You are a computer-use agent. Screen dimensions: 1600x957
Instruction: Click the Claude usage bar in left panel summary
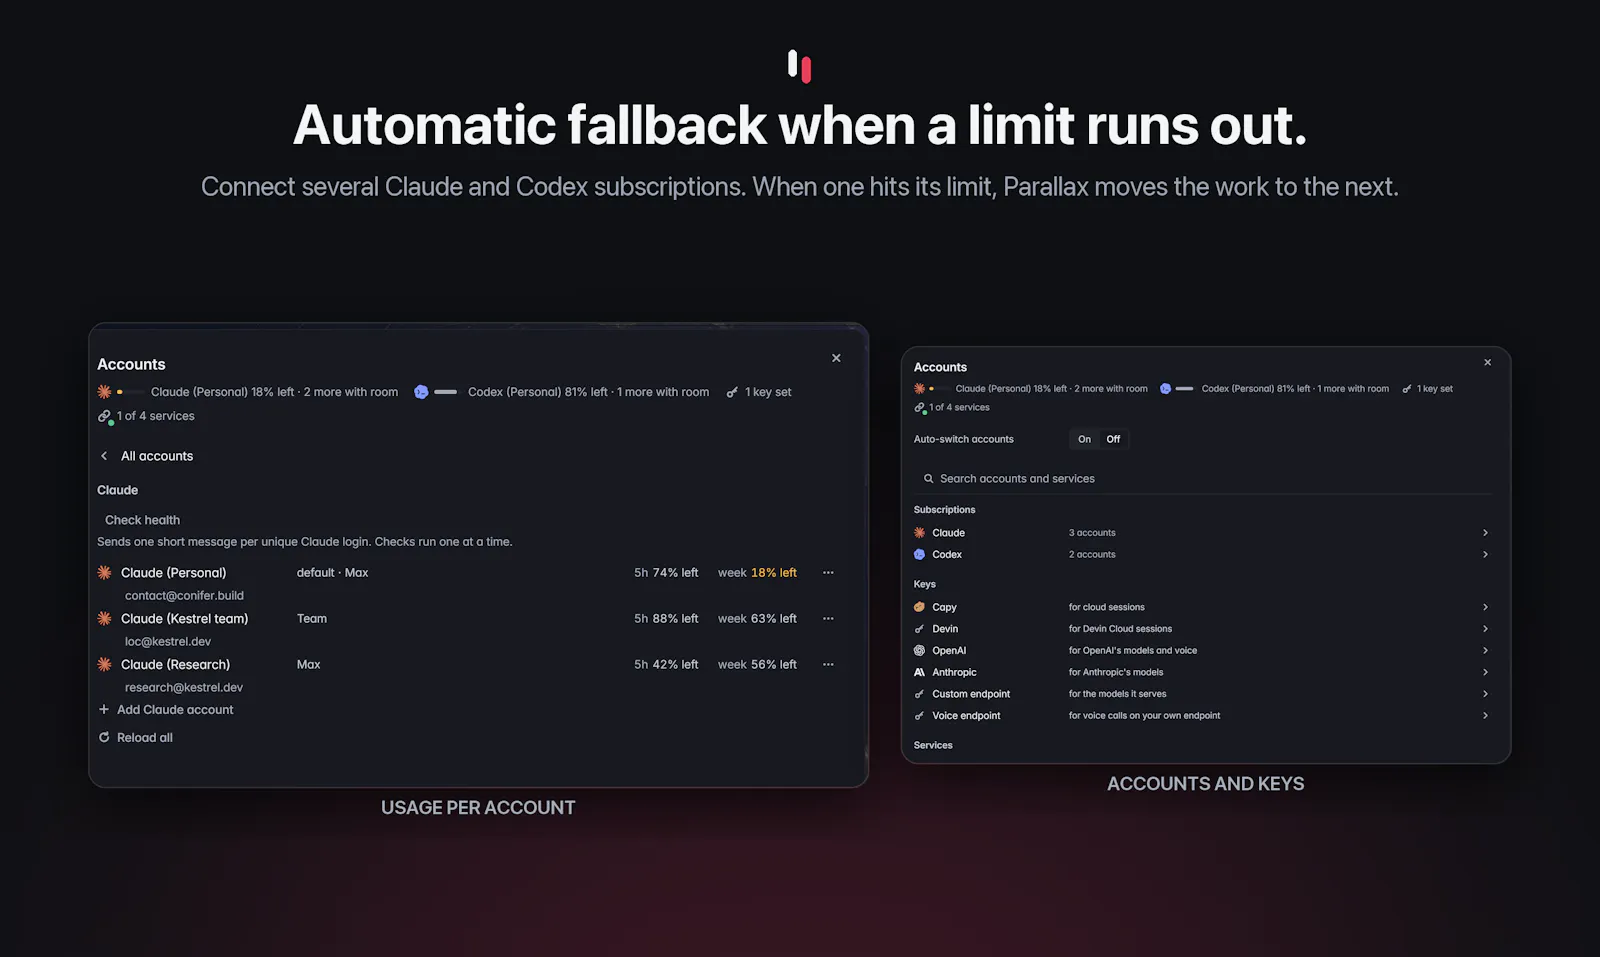click(x=130, y=392)
